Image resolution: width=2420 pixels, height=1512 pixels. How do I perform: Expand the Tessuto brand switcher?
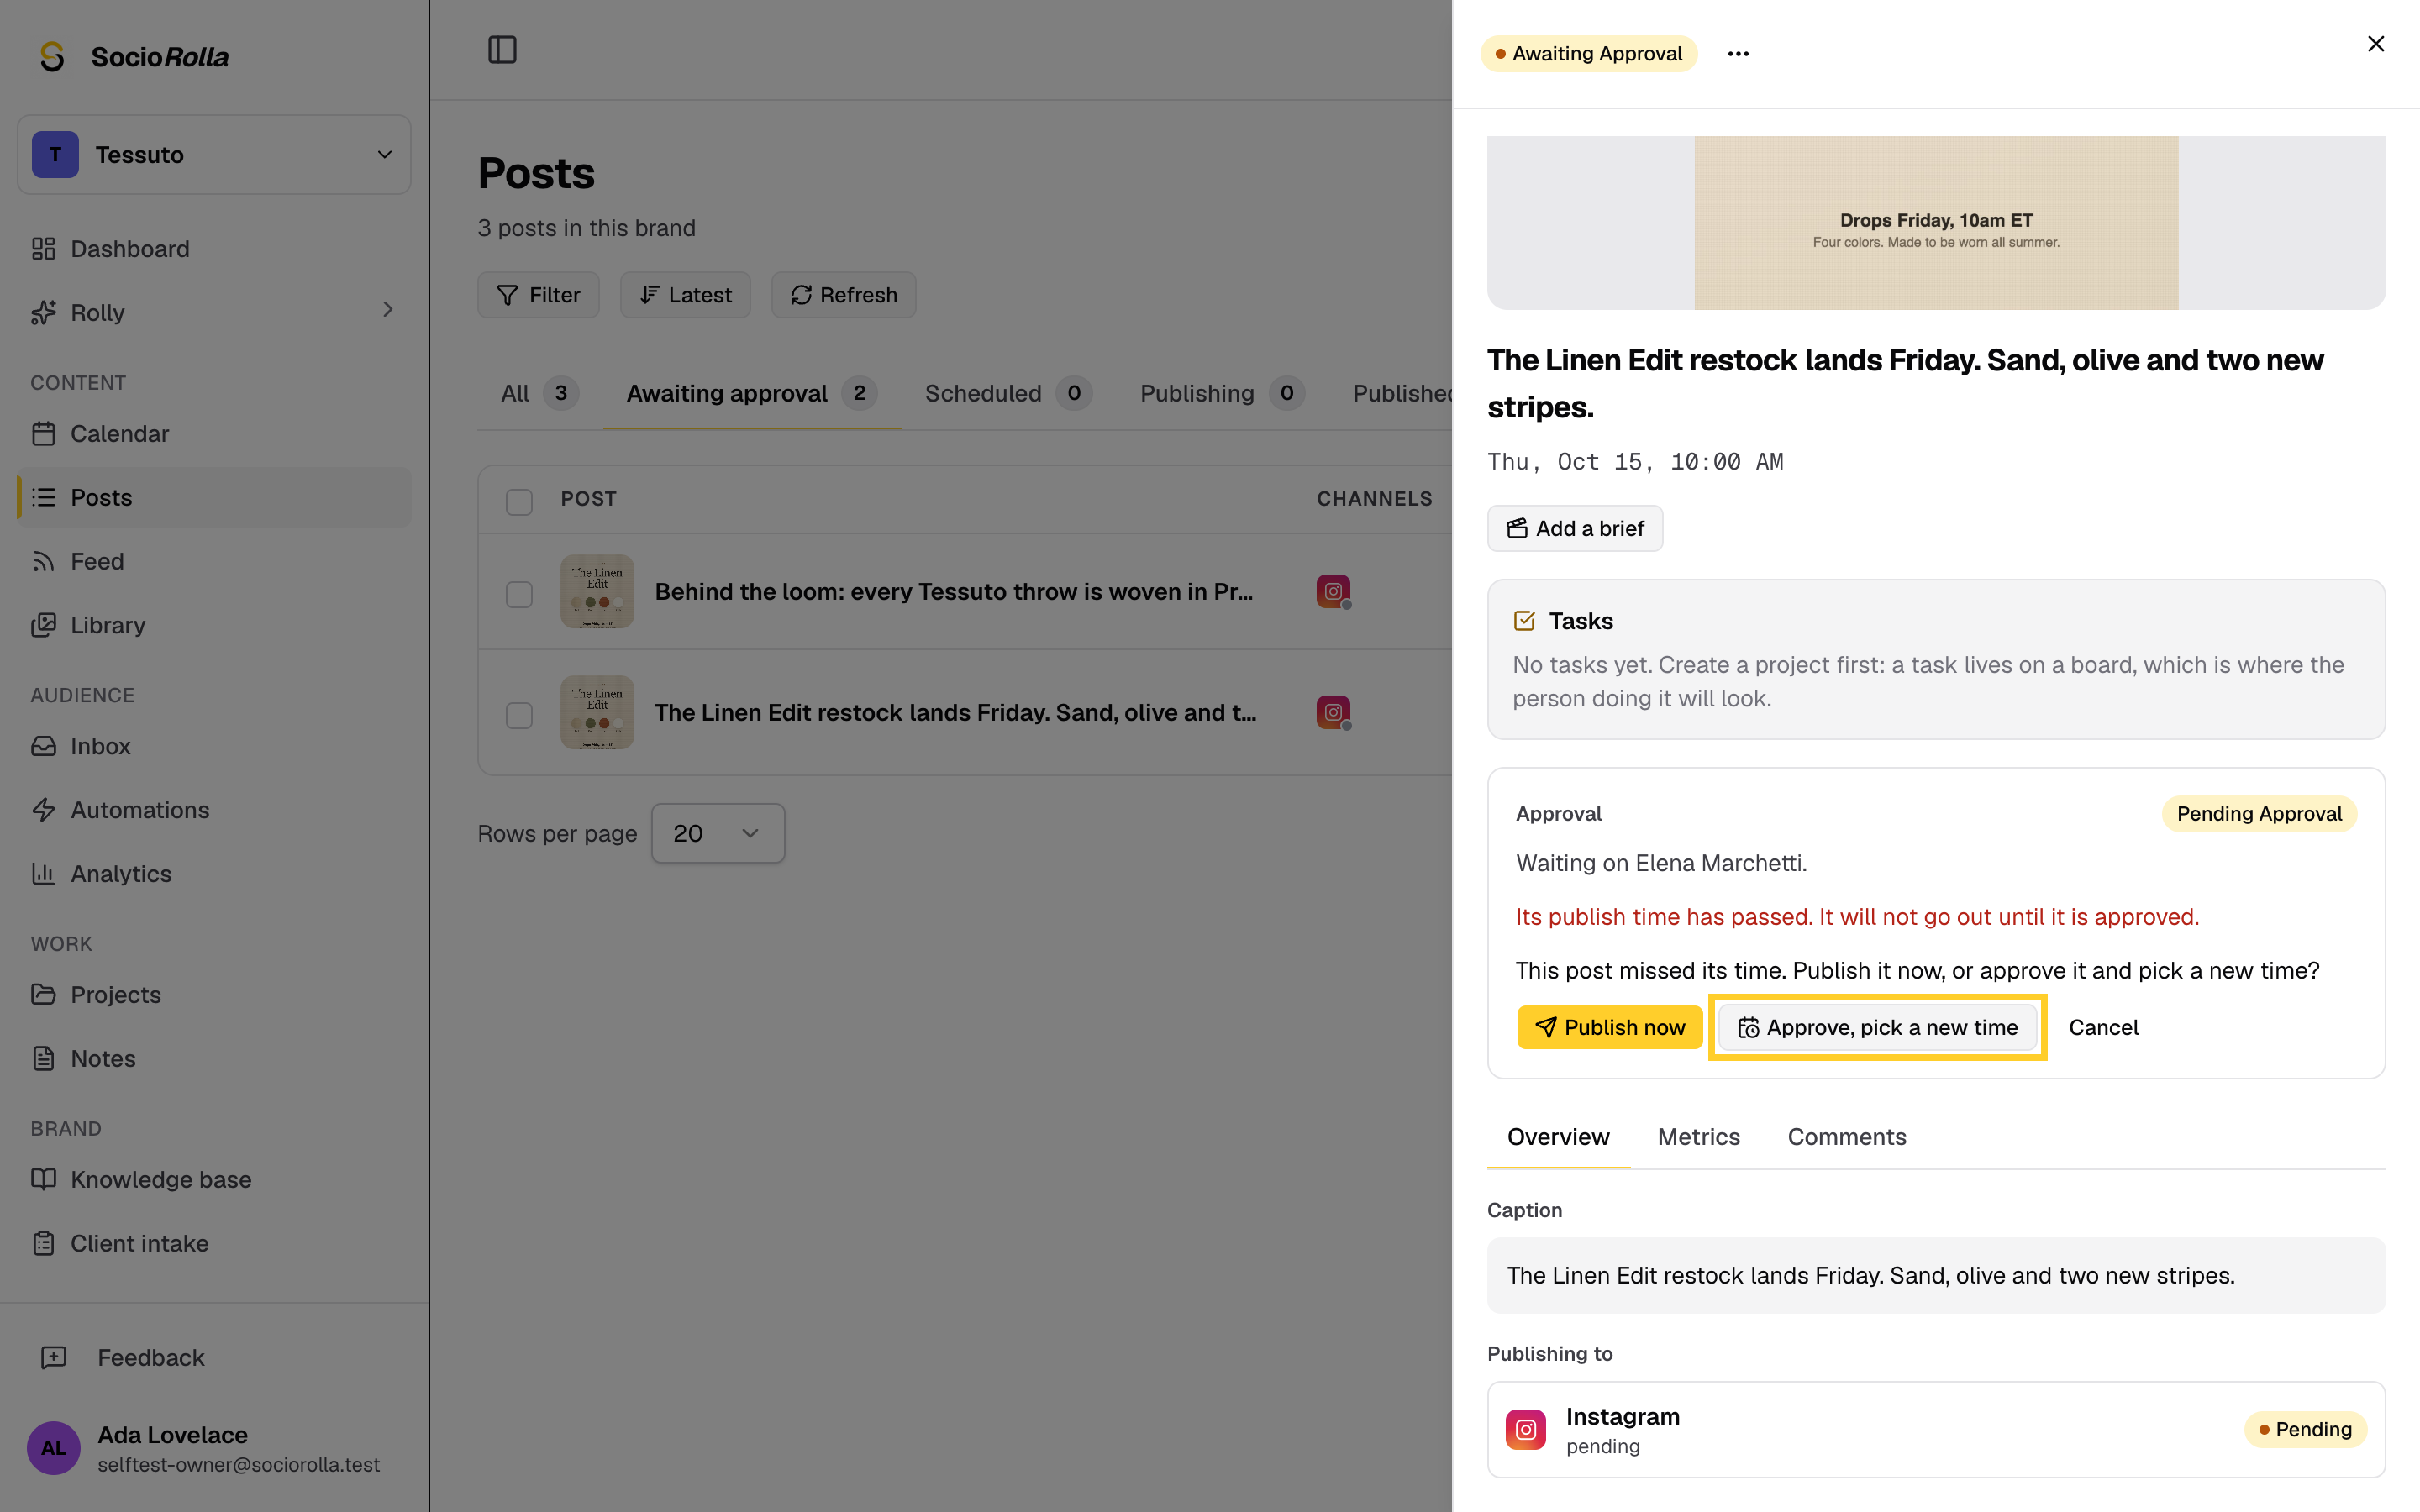(214, 155)
